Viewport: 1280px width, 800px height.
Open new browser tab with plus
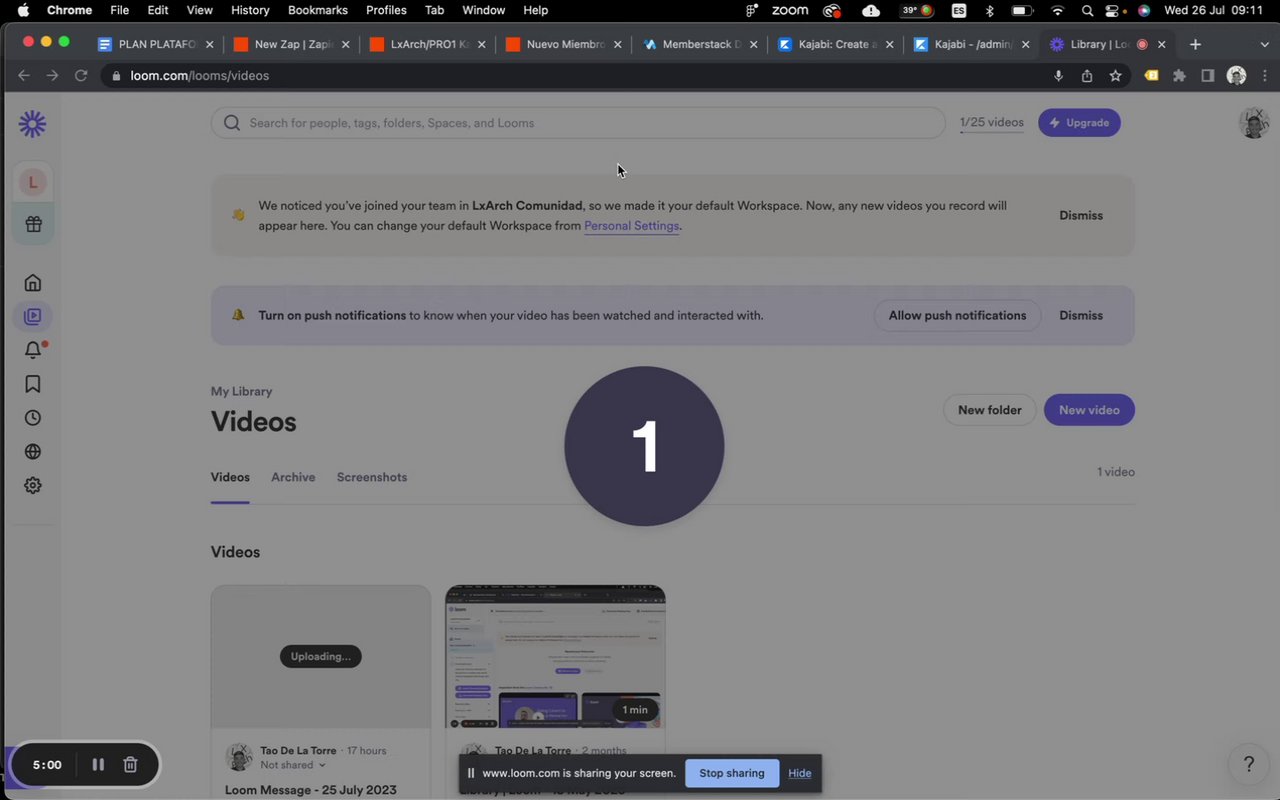(x=1195, y=44)
